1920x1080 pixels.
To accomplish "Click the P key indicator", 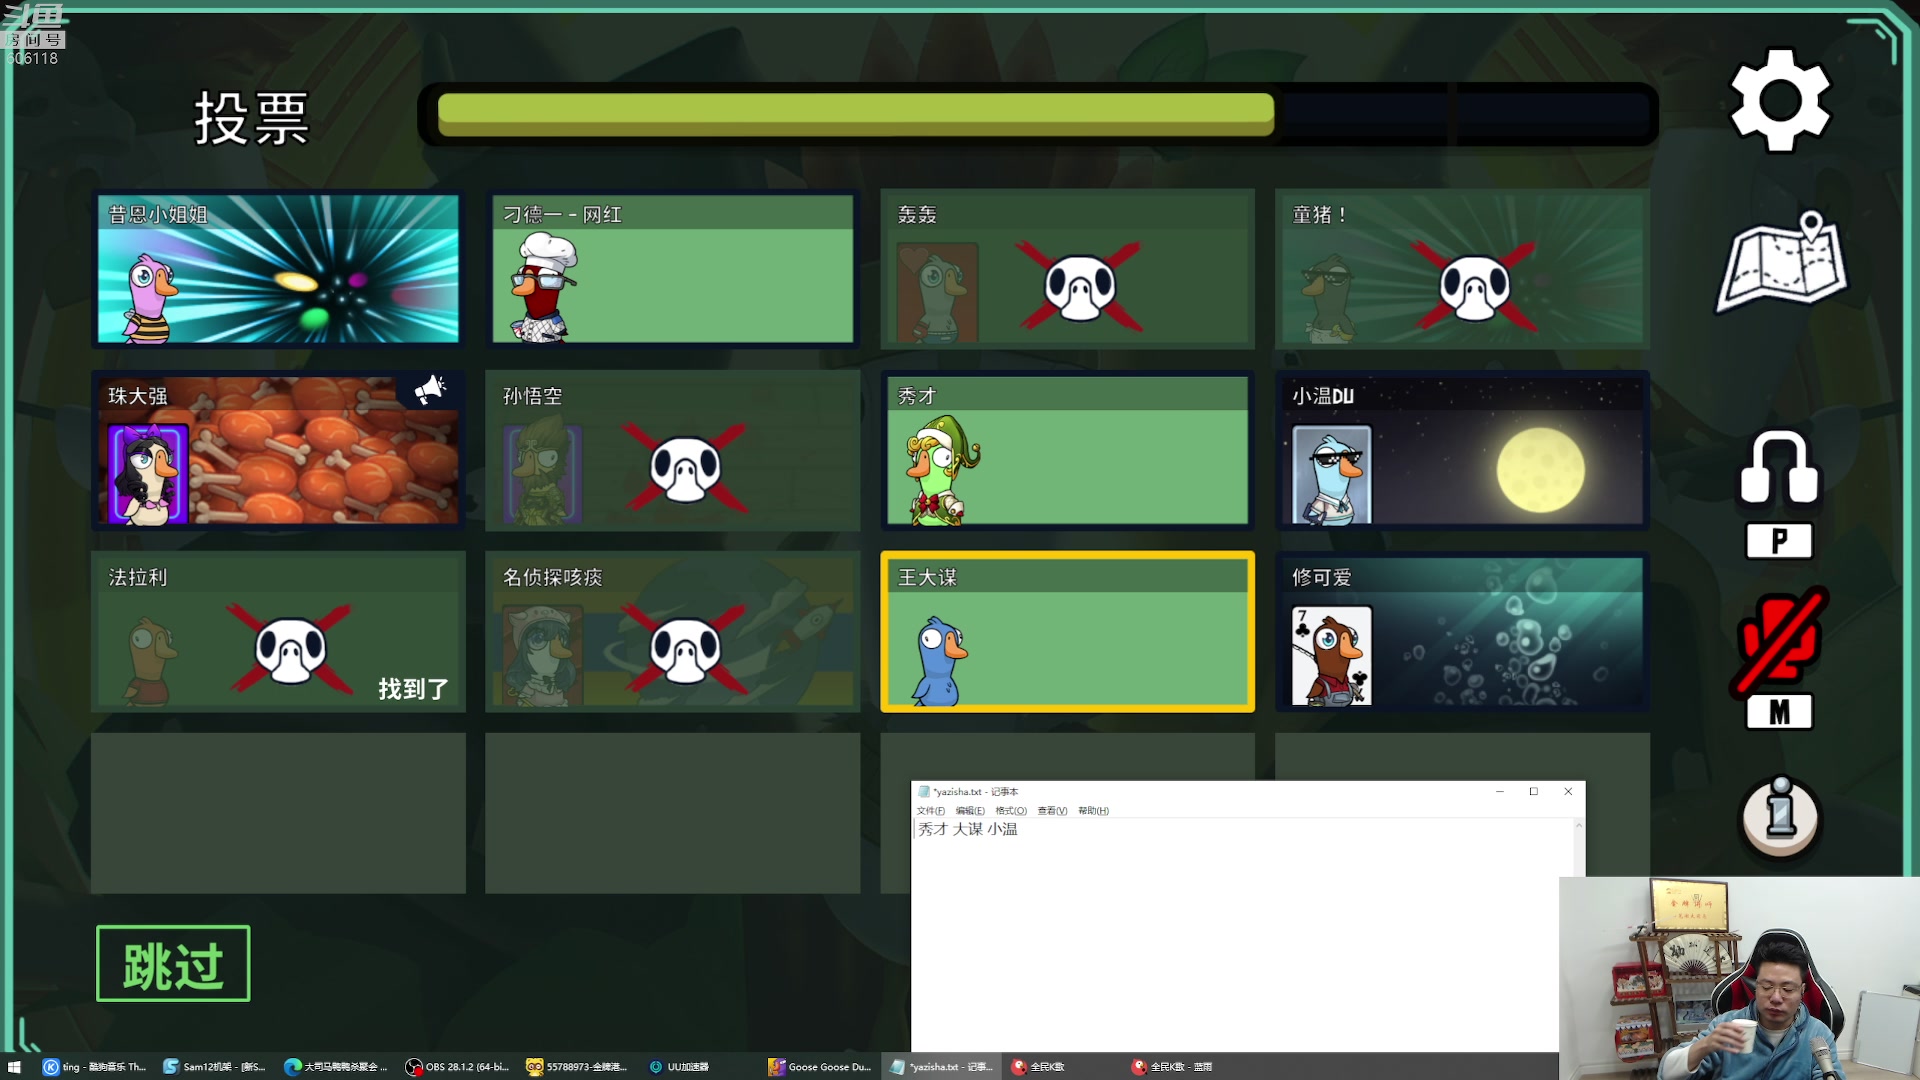I will click(1780, 541).
